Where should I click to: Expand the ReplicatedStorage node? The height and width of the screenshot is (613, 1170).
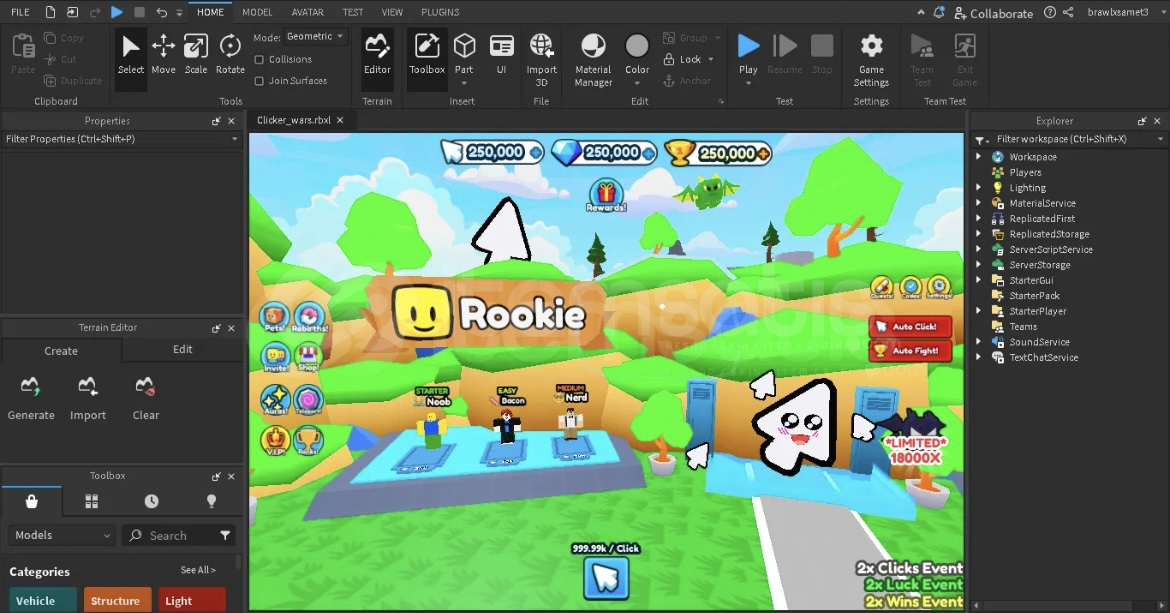pos(978,234)
